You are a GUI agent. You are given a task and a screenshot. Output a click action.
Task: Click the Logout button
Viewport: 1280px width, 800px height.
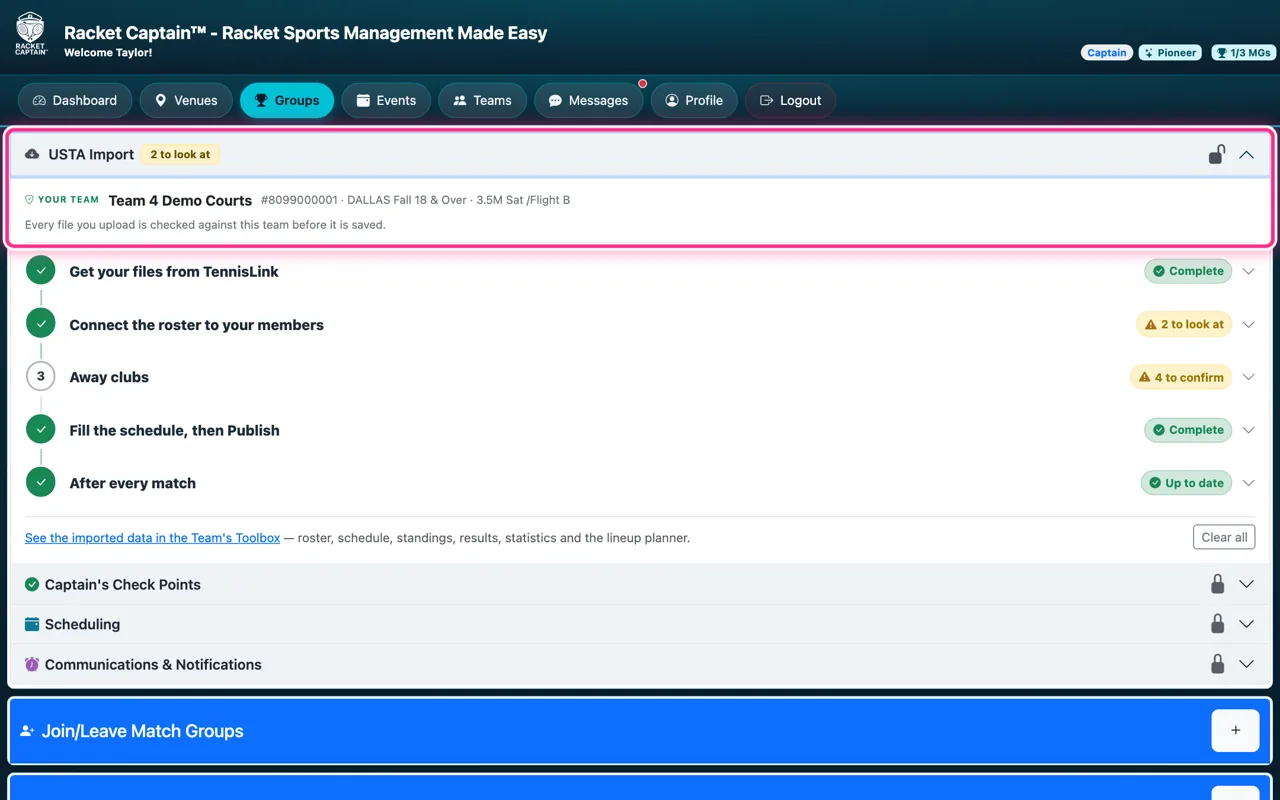coord(790,100)
